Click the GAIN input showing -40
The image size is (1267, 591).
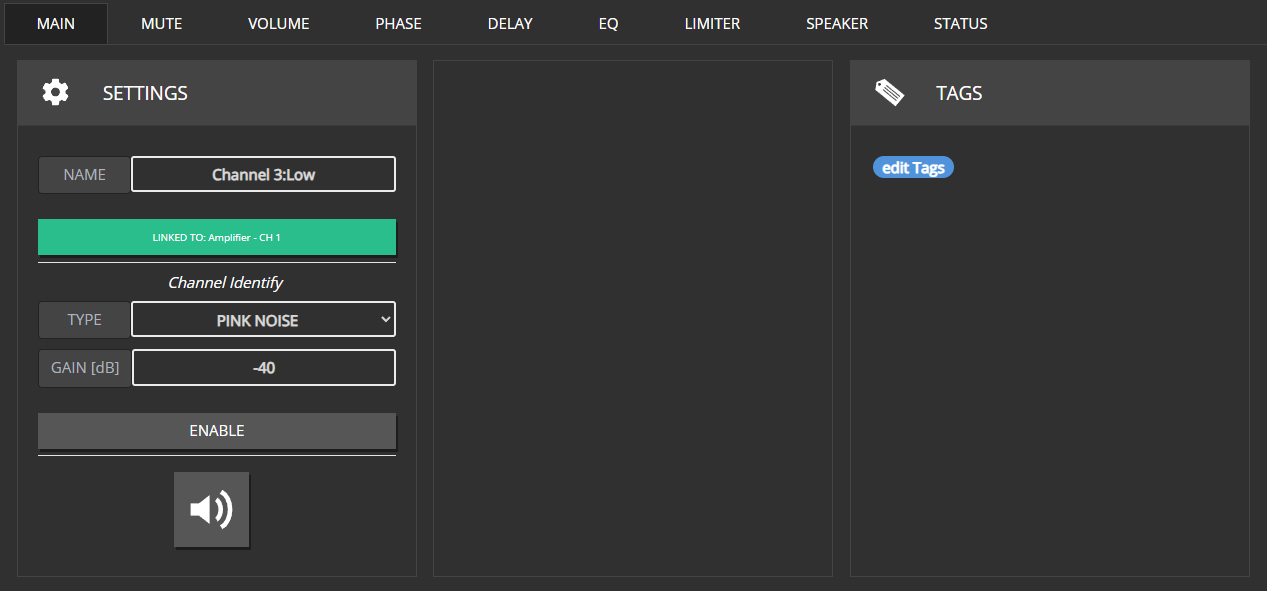point(264,368)
